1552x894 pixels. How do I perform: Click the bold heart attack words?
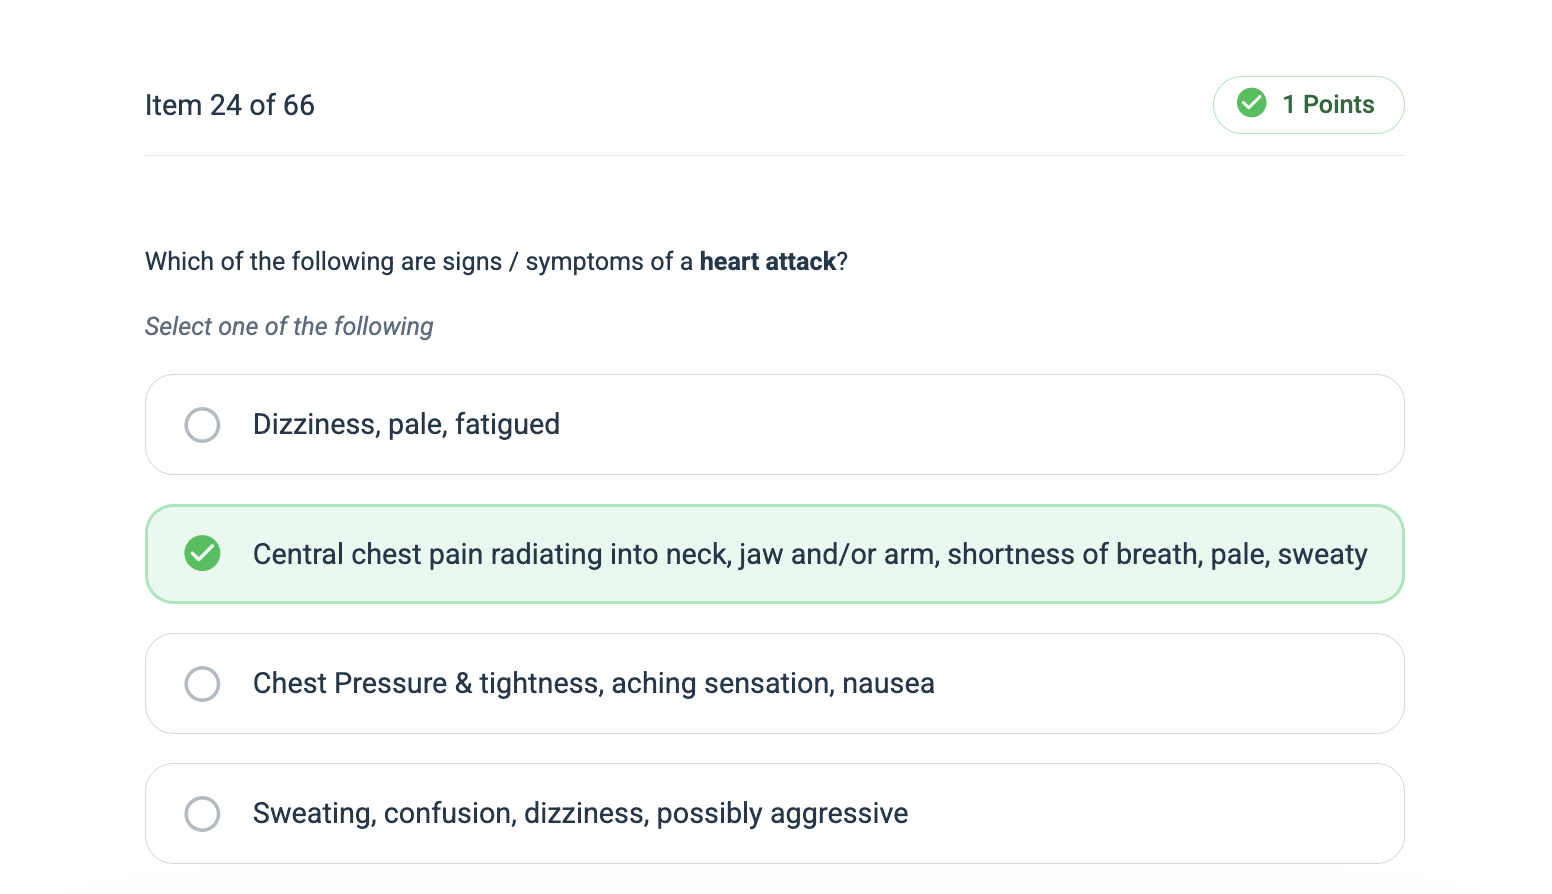pyautogui.click(x=767, y=261)
